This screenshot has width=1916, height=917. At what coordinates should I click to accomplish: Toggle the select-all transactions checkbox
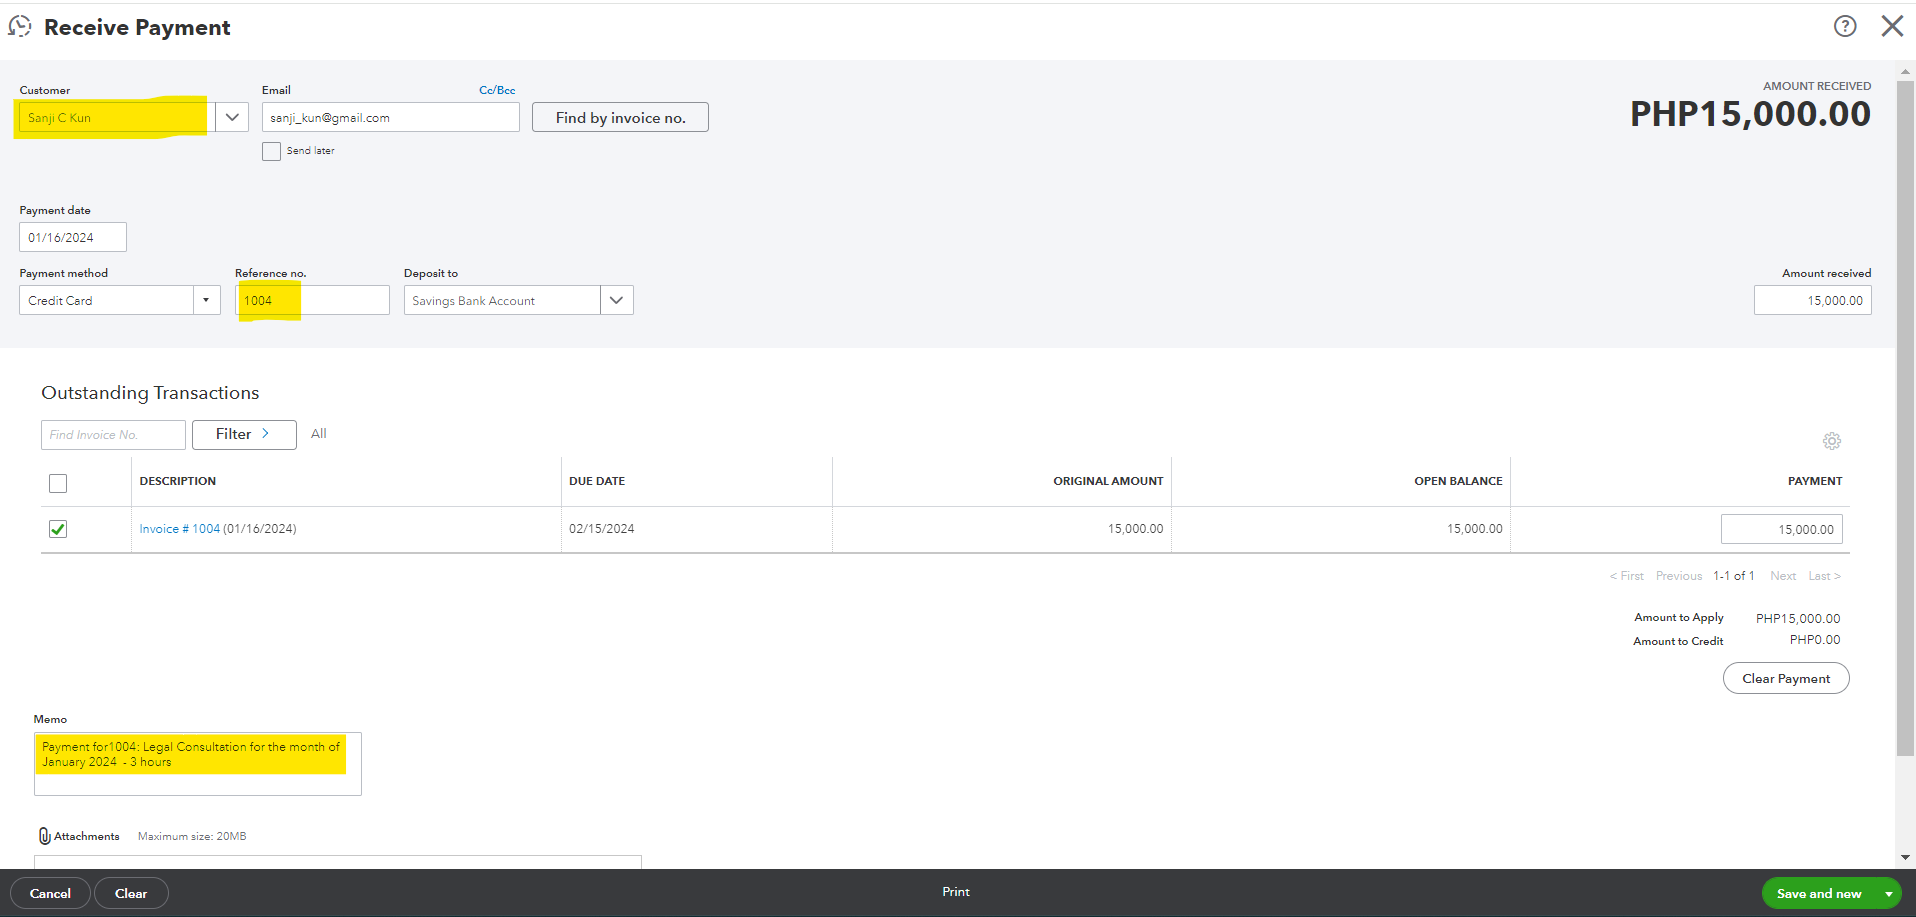pyautogui.click(x=58, y=483)
